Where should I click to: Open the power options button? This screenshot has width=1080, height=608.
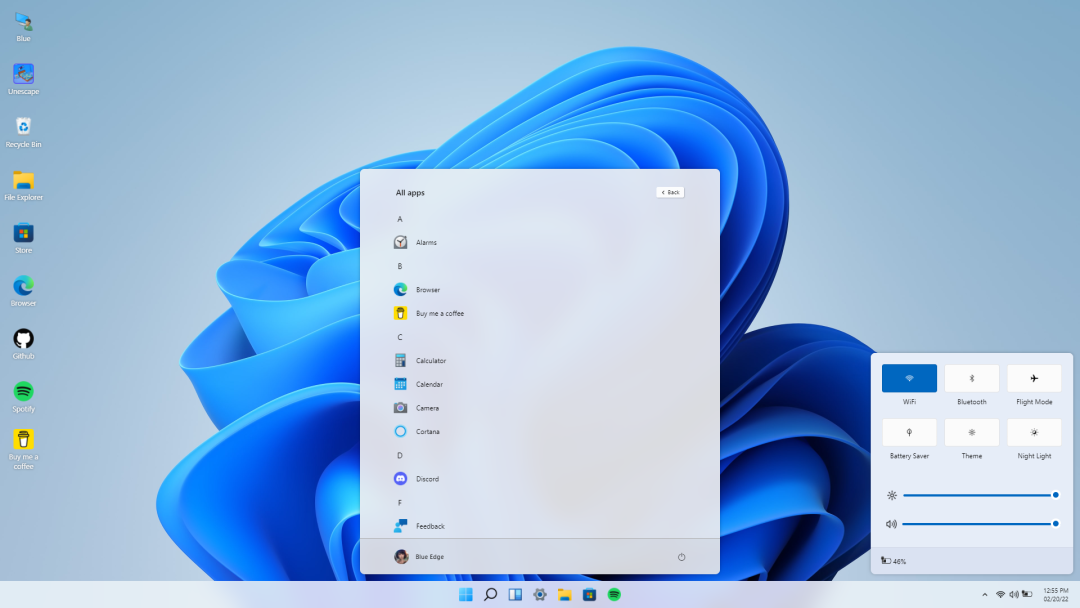[681, 557]
